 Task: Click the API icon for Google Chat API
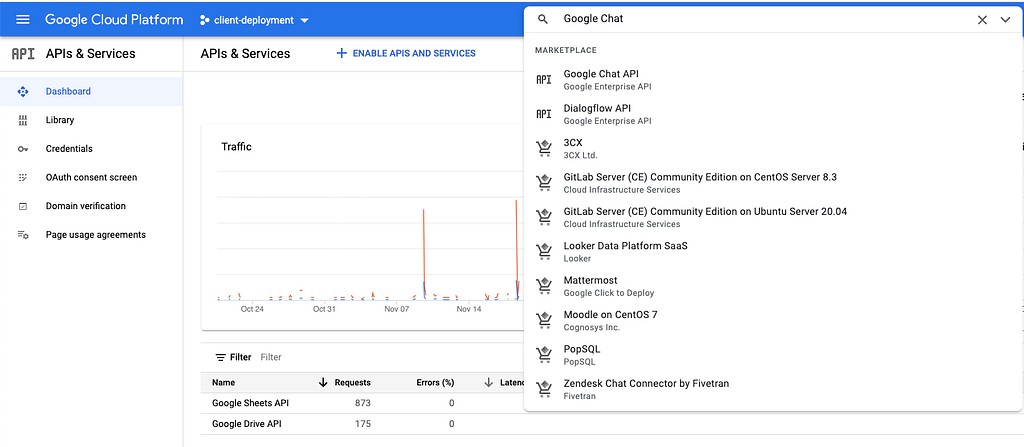(x=543, y=80)
